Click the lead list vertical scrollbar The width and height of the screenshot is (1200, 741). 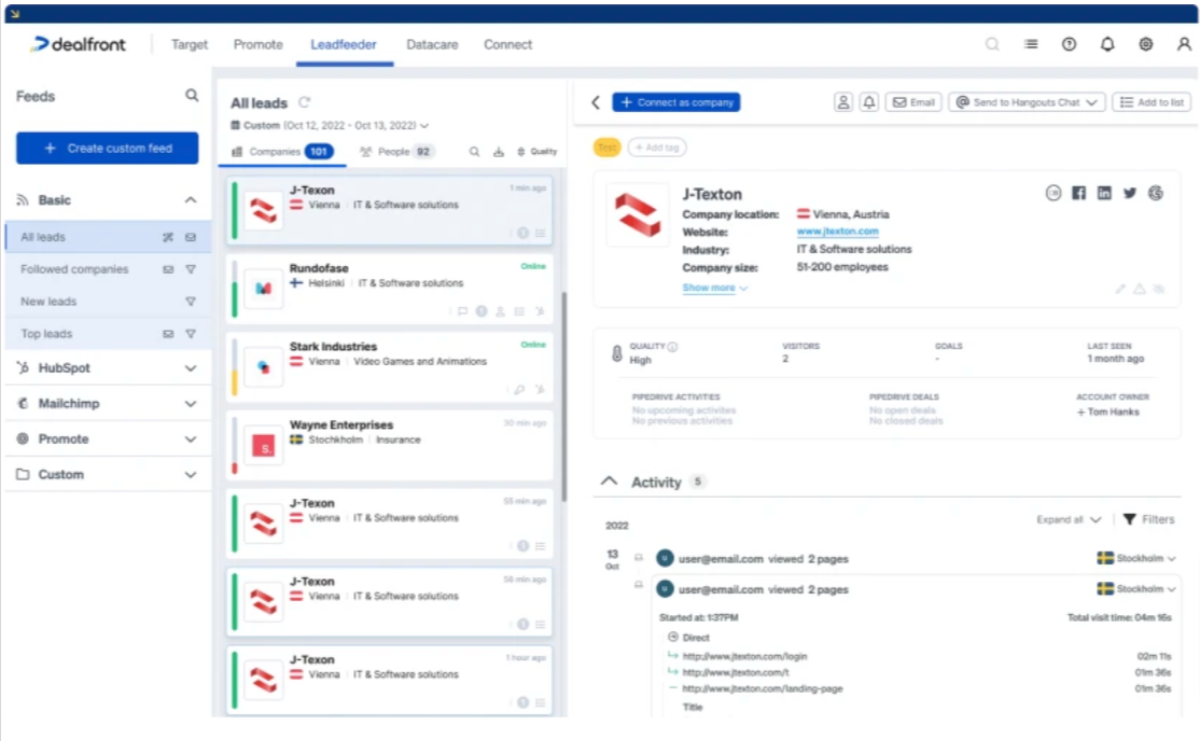point(565,397)
